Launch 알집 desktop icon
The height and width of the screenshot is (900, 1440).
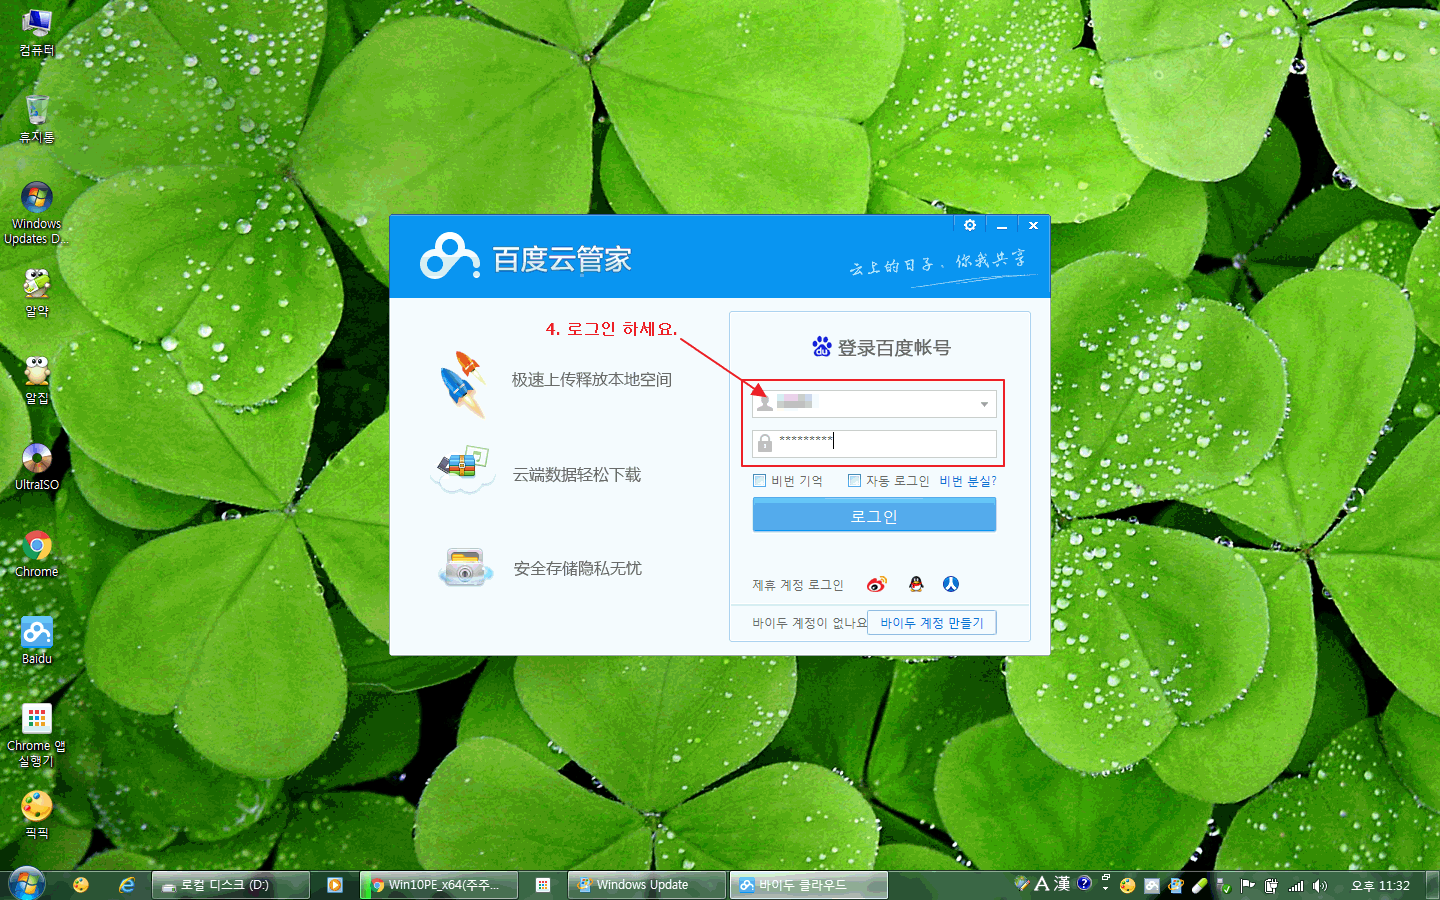(x=37, y=381)
